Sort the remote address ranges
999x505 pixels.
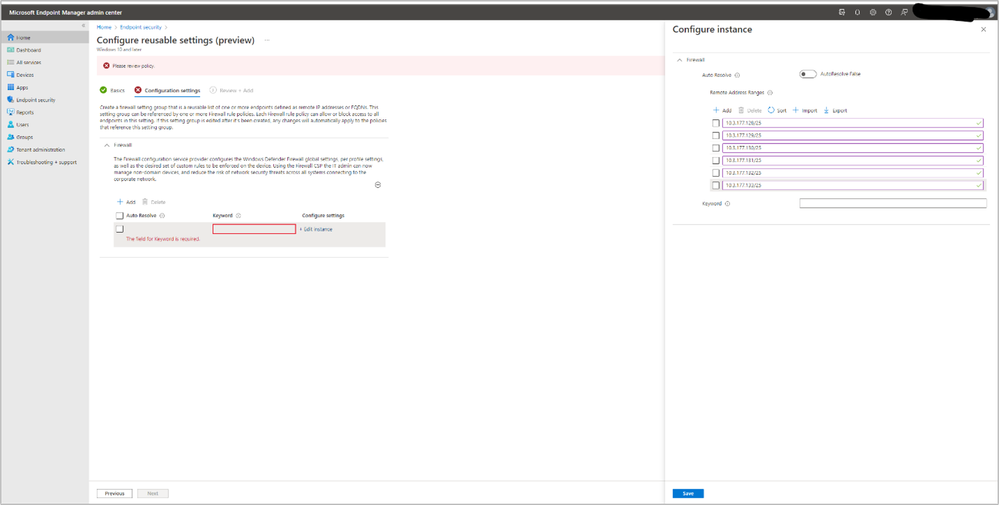pyautogui.click(x=777, y=111)
